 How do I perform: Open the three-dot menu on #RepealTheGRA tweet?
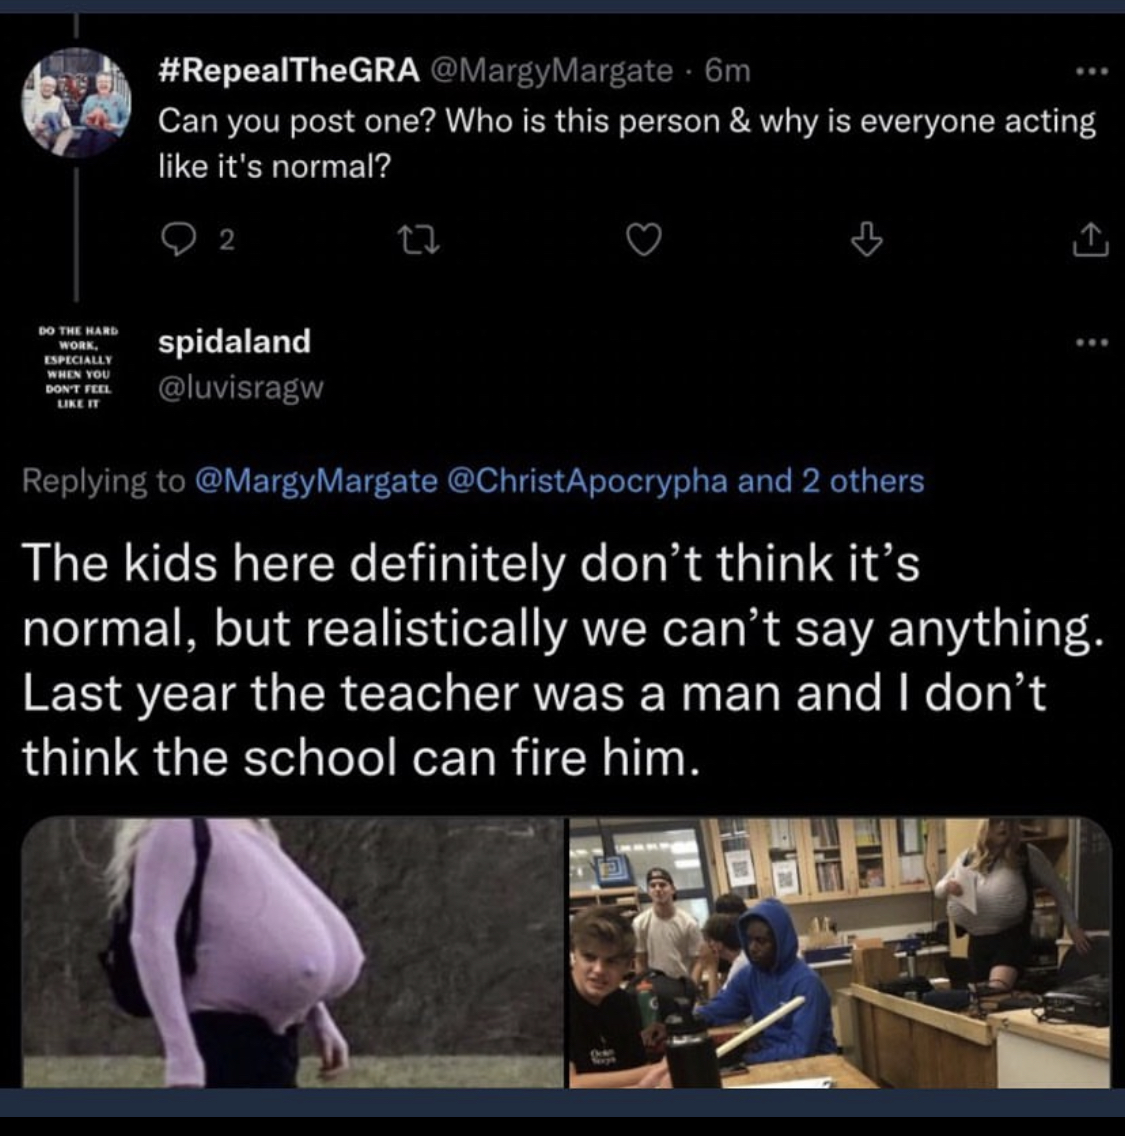point(1092,71)
